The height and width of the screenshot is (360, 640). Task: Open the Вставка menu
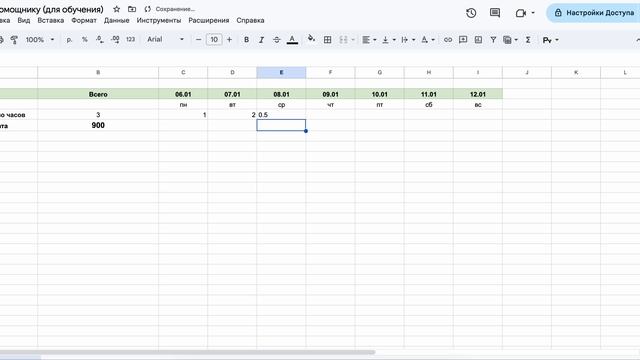(x=51, y=20)
